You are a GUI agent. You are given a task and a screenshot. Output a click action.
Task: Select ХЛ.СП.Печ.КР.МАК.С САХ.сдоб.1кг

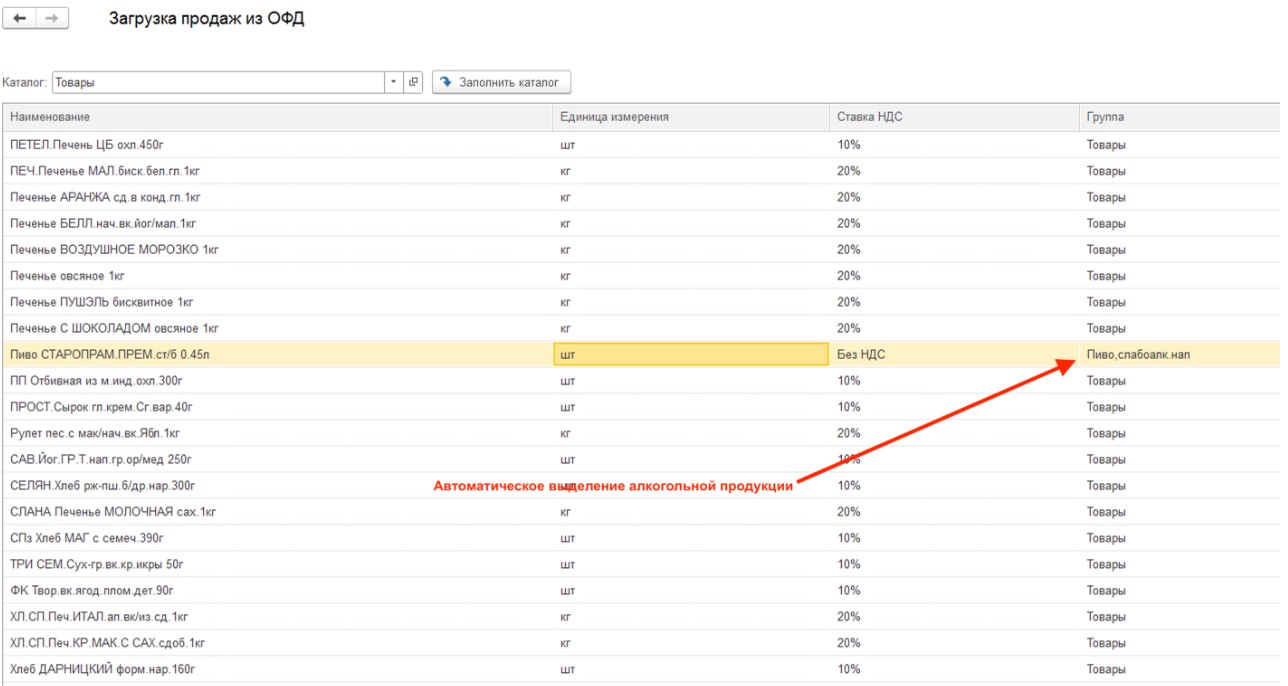(641, 643)
